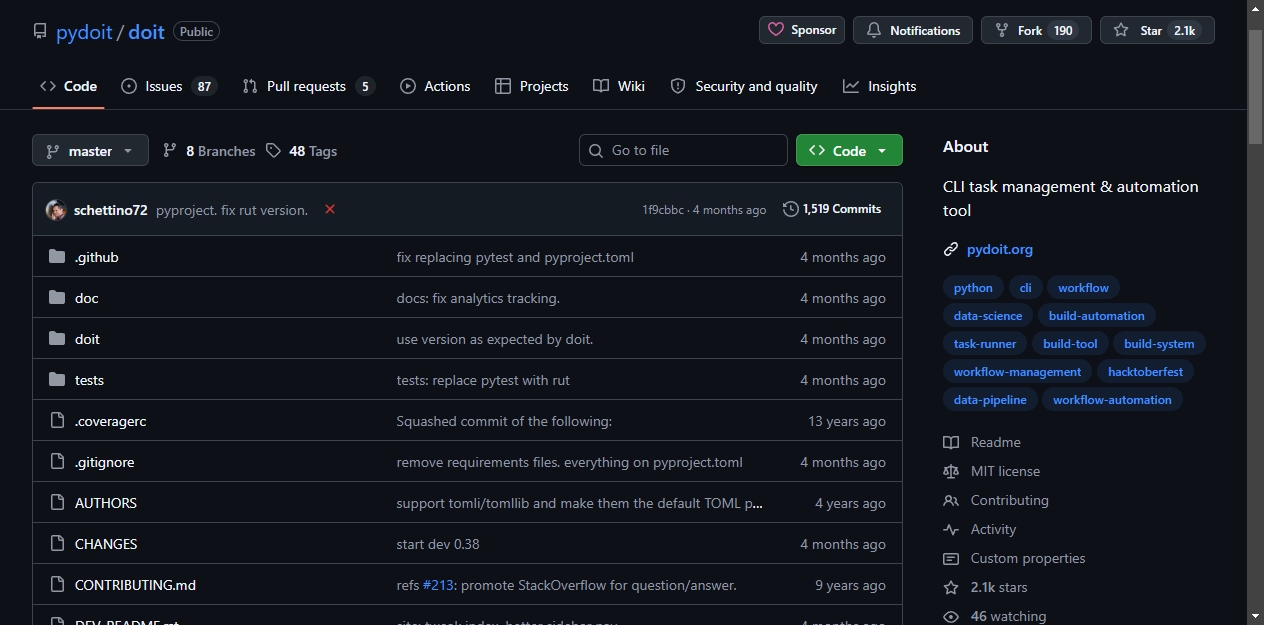Click the branches icon beside 8 Branches
The image size is (1264, 625).
point(170,151)
